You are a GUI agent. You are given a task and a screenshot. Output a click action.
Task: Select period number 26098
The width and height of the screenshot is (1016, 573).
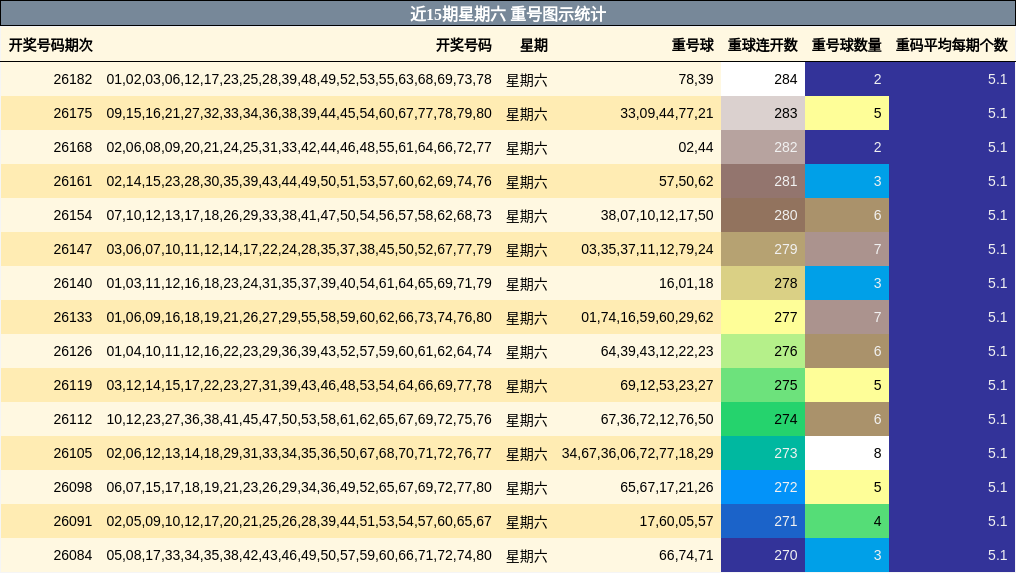click(x=73, y=487)
